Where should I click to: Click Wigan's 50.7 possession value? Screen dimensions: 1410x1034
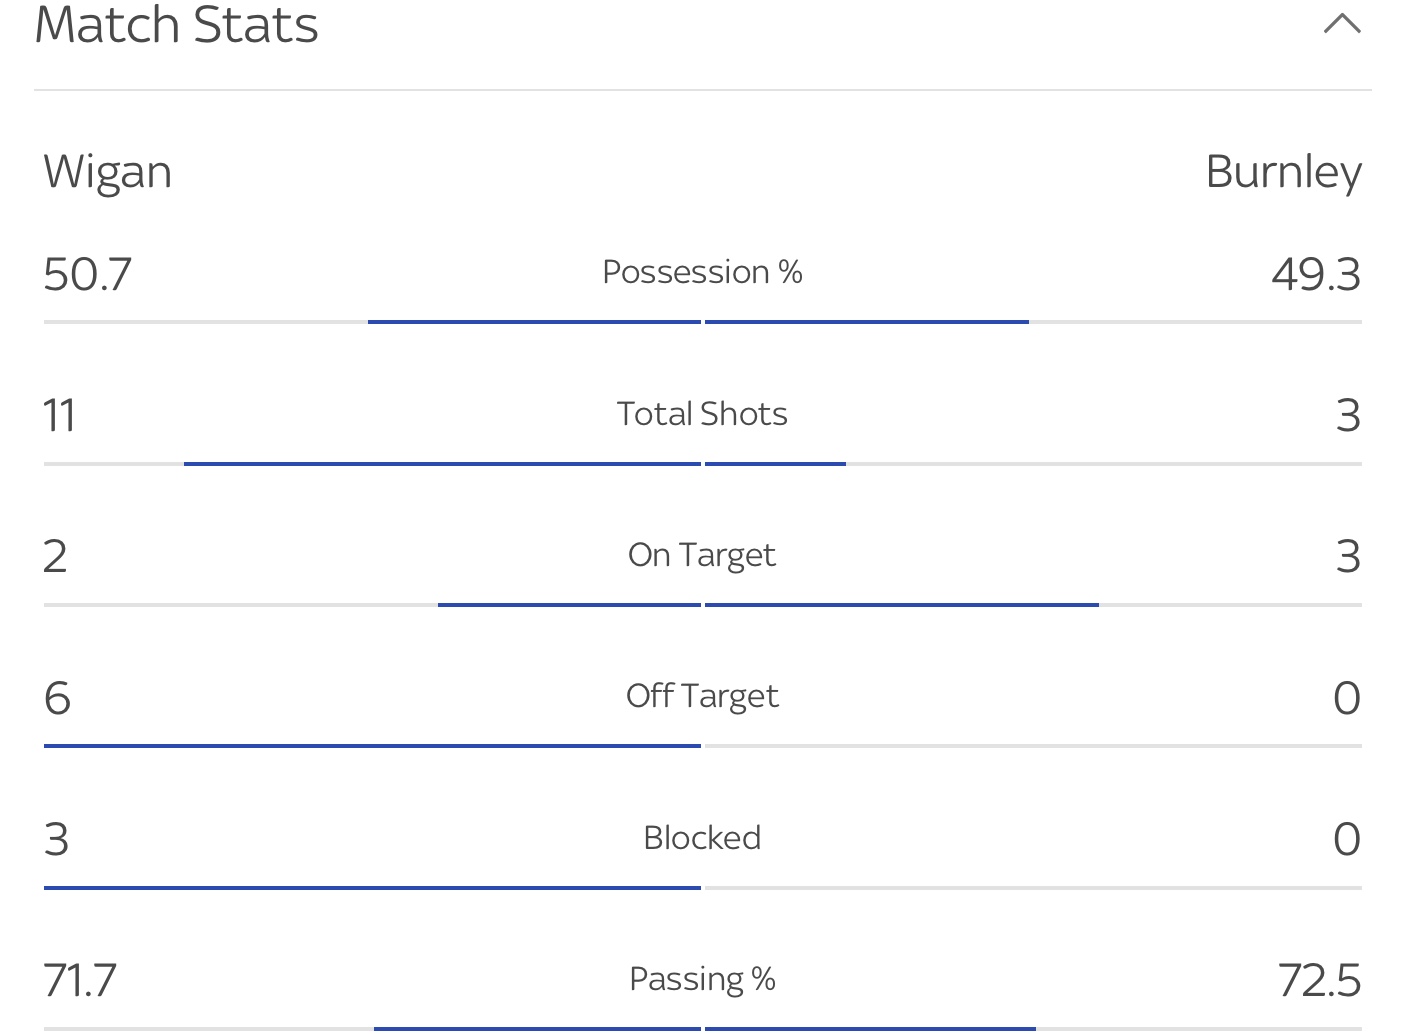(x=88, y=275)
